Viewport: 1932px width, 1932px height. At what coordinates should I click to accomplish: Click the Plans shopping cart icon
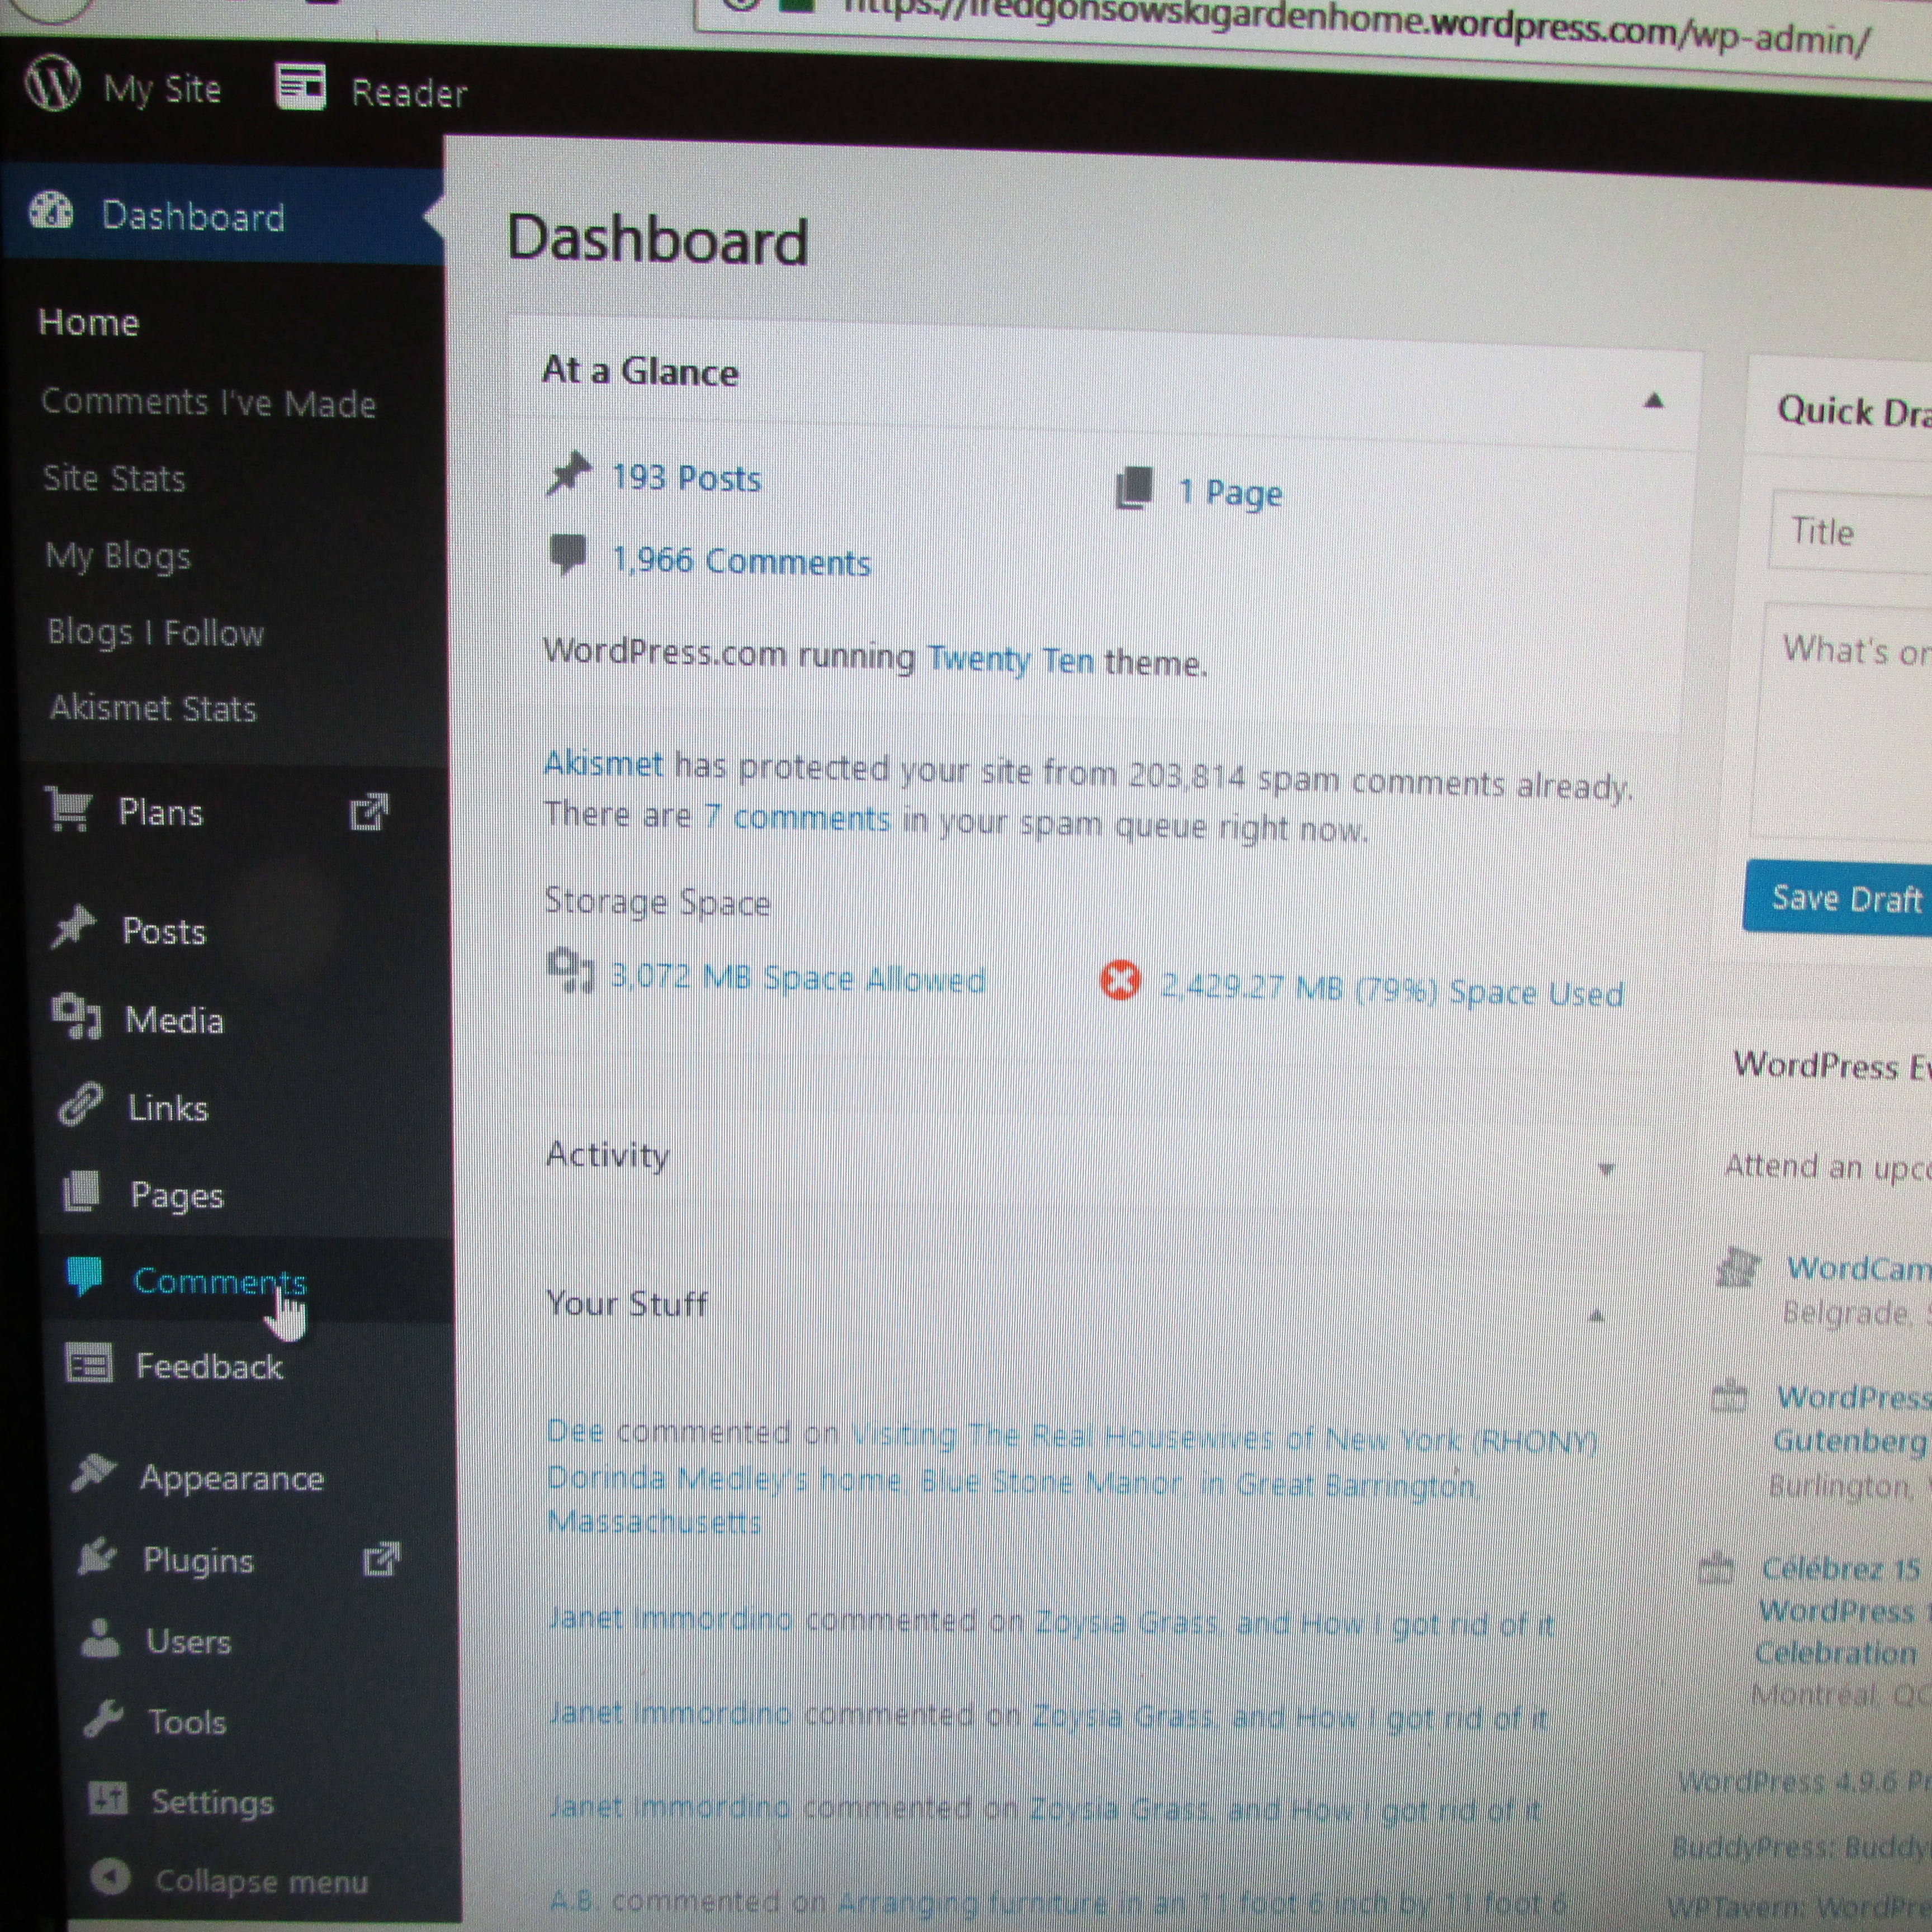click(x=69, y=809)
